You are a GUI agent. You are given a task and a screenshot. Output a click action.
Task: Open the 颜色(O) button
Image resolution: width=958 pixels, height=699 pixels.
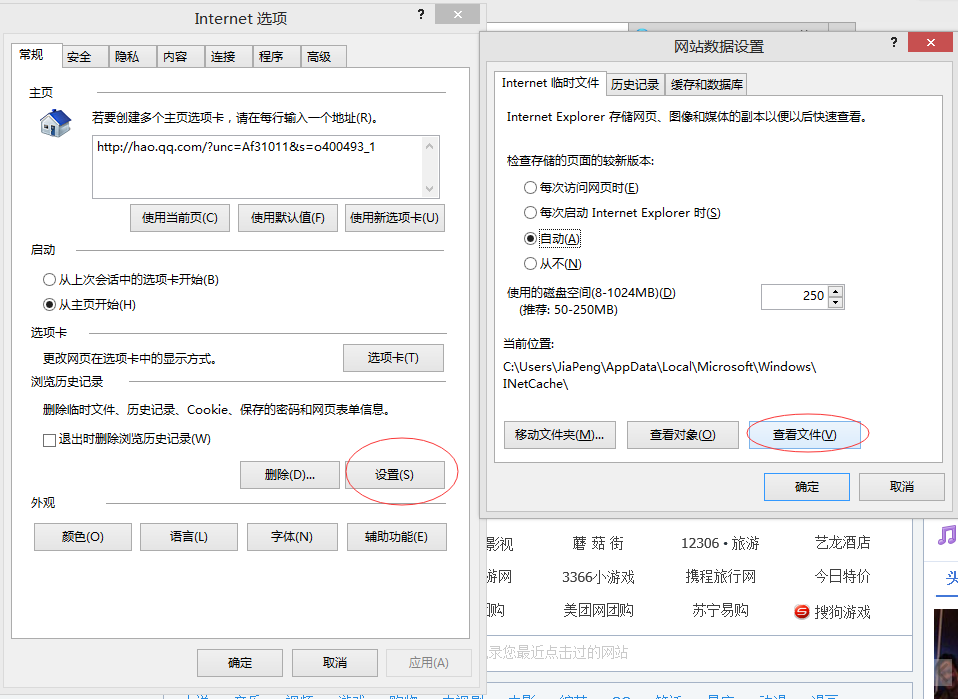(x=82, y=537)
